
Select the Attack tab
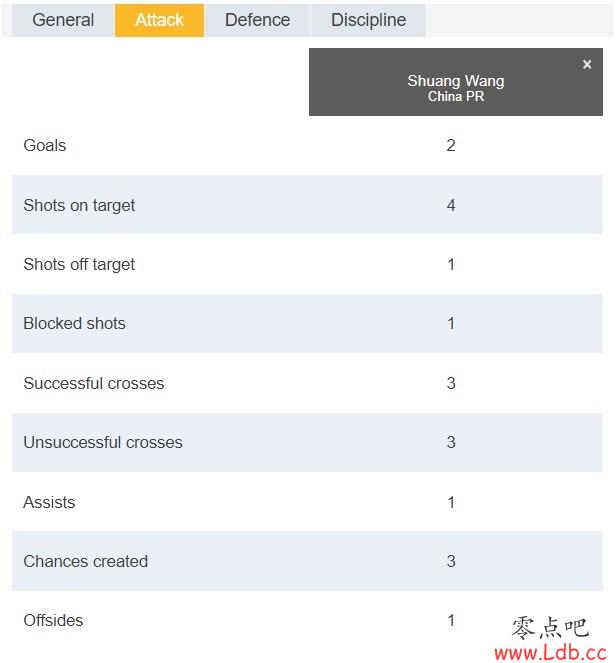[159, 20]
